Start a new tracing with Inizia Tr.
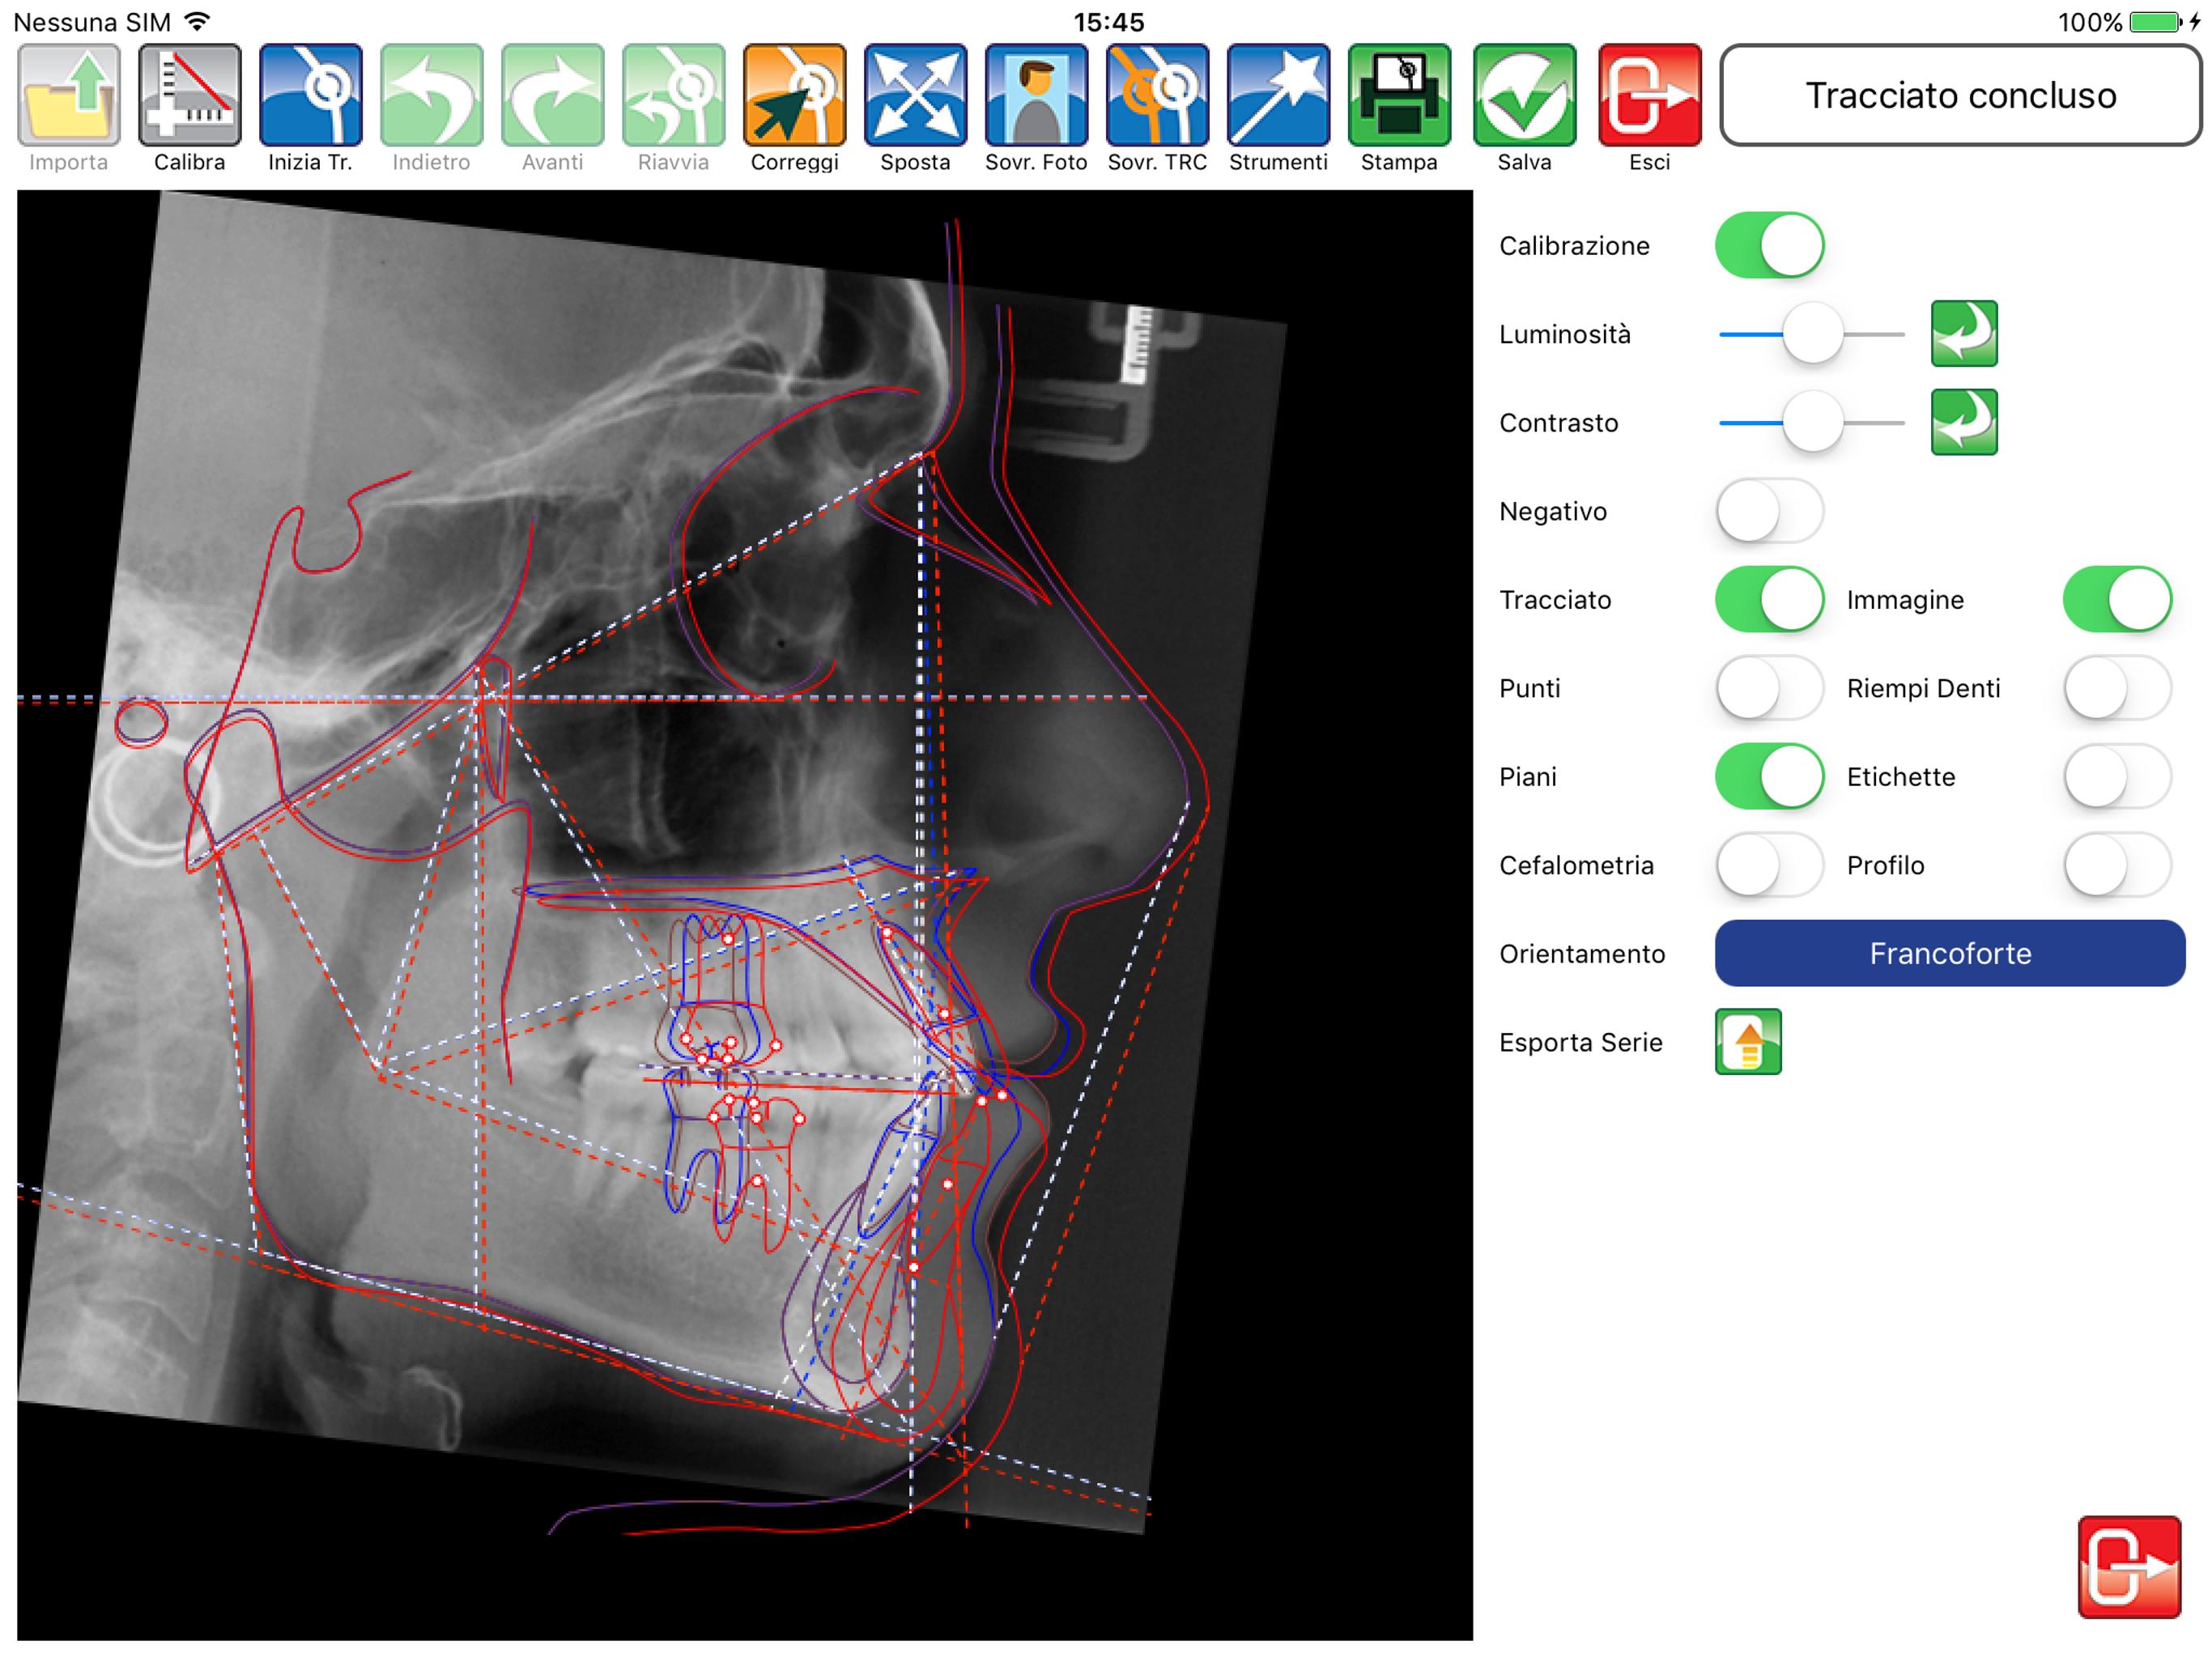The image size is (2212, 1658). [x=310, y=96]
